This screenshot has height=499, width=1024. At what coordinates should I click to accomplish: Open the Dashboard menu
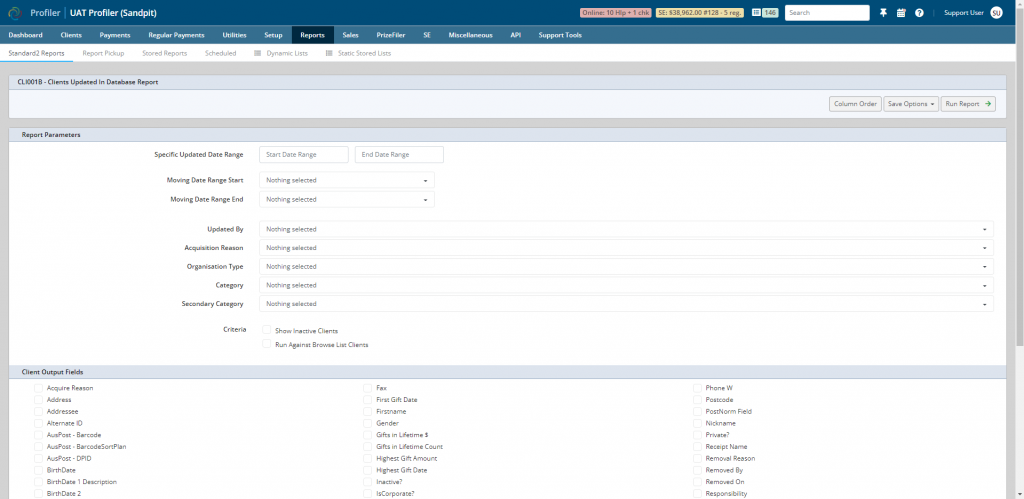(x=25, y=35)
